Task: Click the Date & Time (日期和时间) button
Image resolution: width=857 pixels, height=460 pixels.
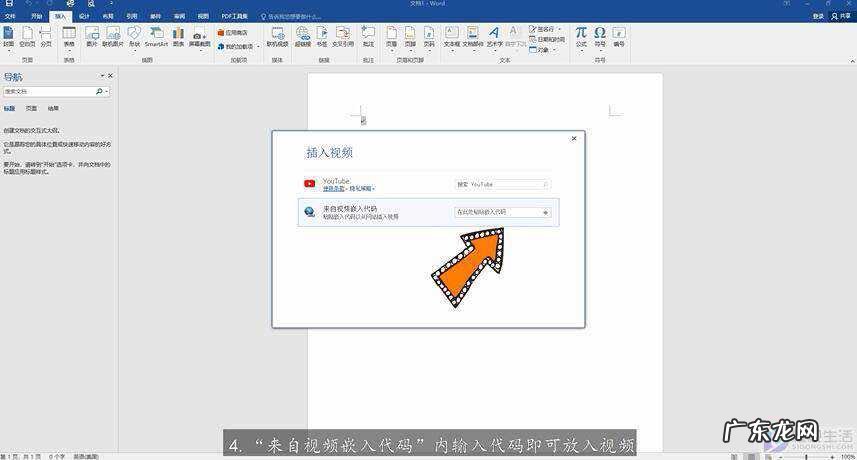Action: [547, 39]
